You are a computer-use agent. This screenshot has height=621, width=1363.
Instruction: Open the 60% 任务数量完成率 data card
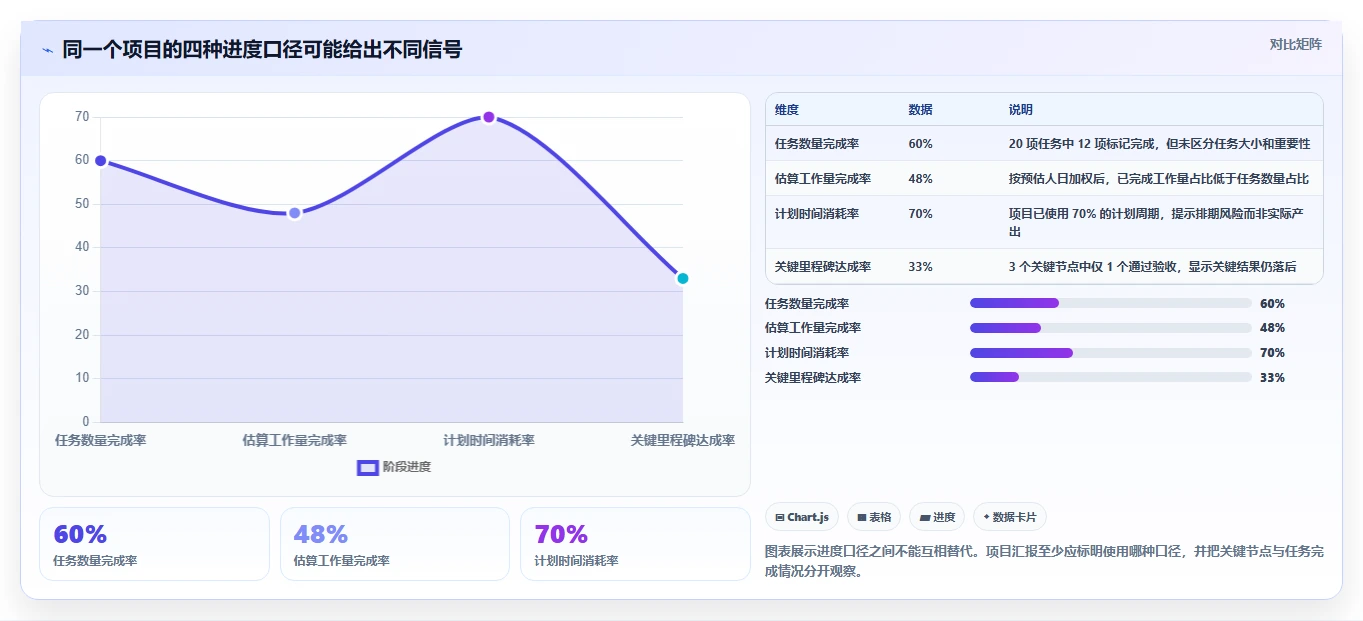[154, 544]
